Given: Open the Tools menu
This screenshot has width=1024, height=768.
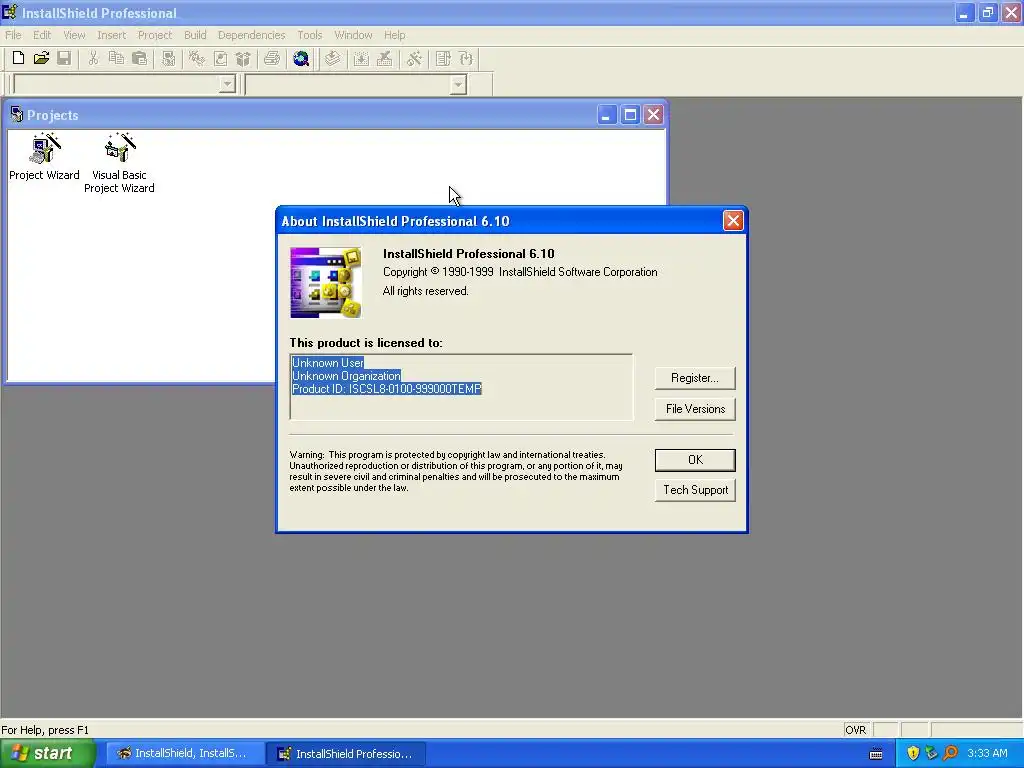Looking at the screenshot, I should [x=310, y=35].
